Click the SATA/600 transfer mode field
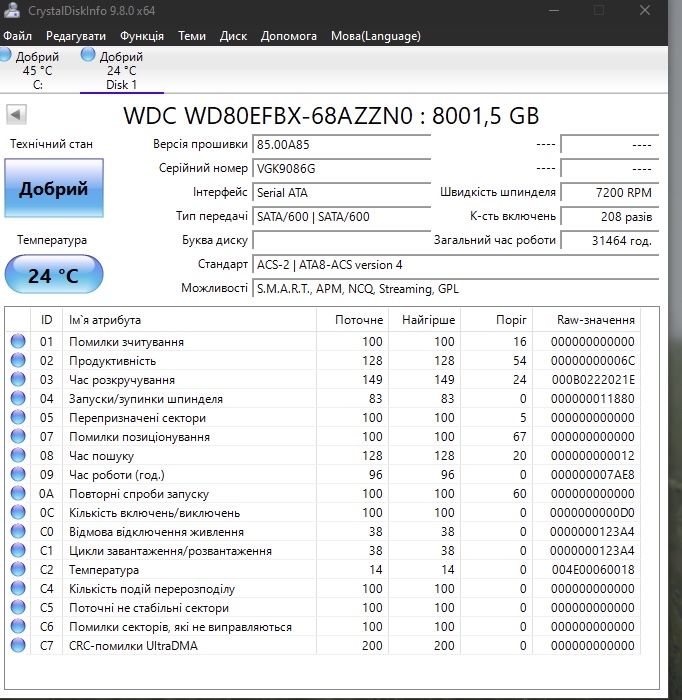 point(341,217)
